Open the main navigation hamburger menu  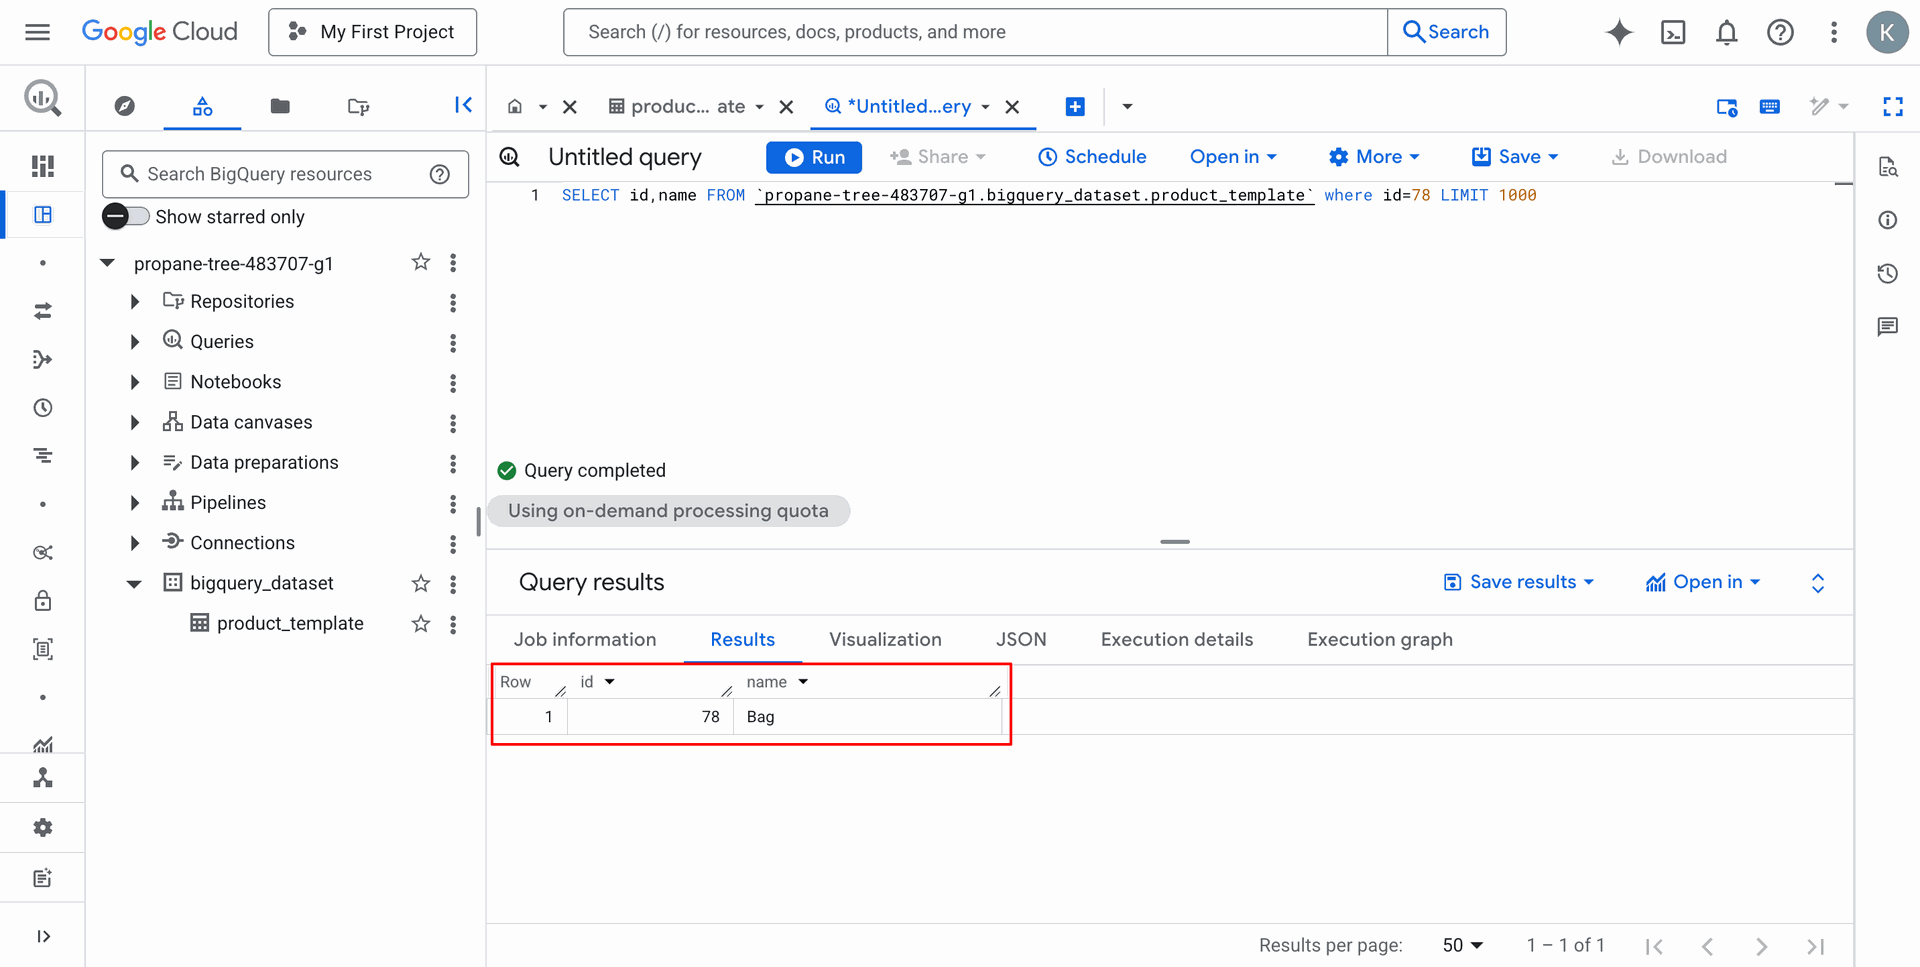tap(37, 32)
